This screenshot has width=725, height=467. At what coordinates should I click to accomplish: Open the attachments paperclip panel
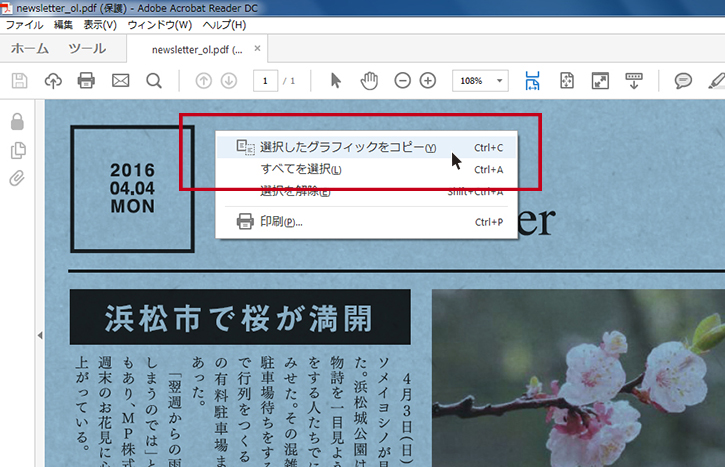point(17,179)
